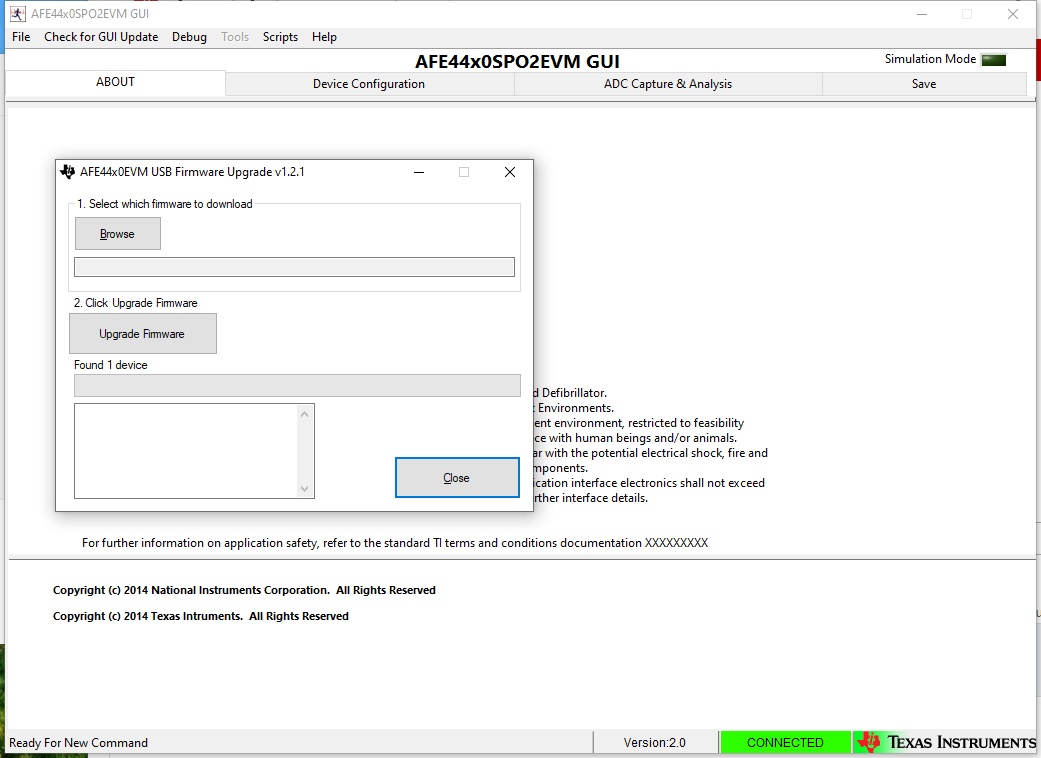
Task: Minimize the Firmware Upgrade dialog
Action: (419, 173)
